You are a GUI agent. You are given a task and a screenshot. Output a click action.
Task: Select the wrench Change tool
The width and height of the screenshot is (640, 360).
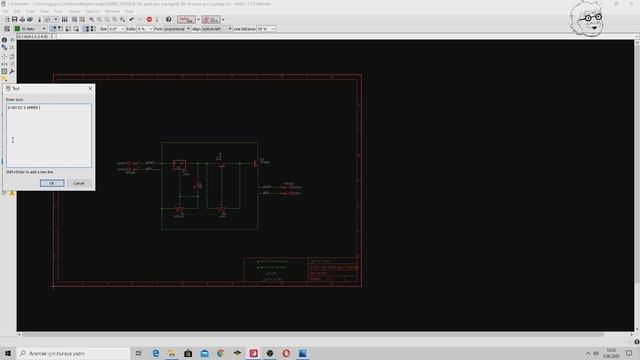[x=12, y=71]
